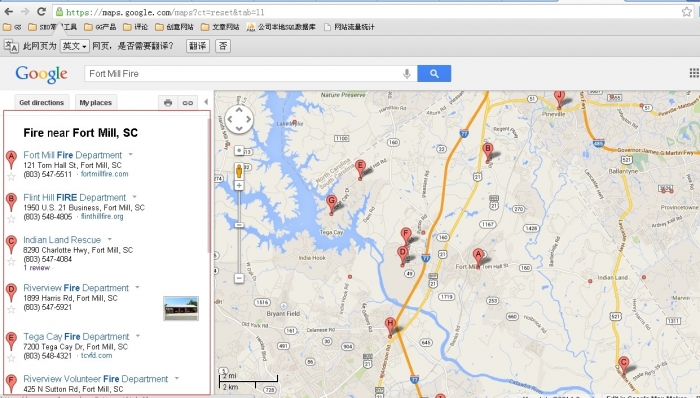The image size is (700, 398).
Task: Click the link chain icon
Action: [x=188, y=103]
